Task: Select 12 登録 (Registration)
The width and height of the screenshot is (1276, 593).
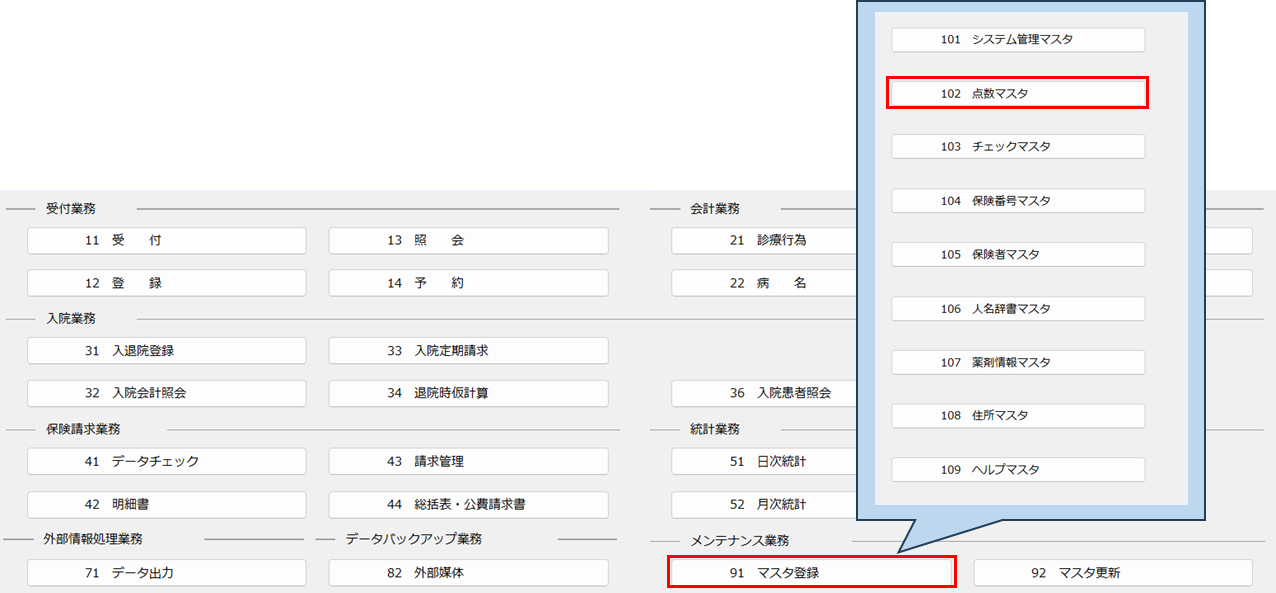Action: point(166,283)
